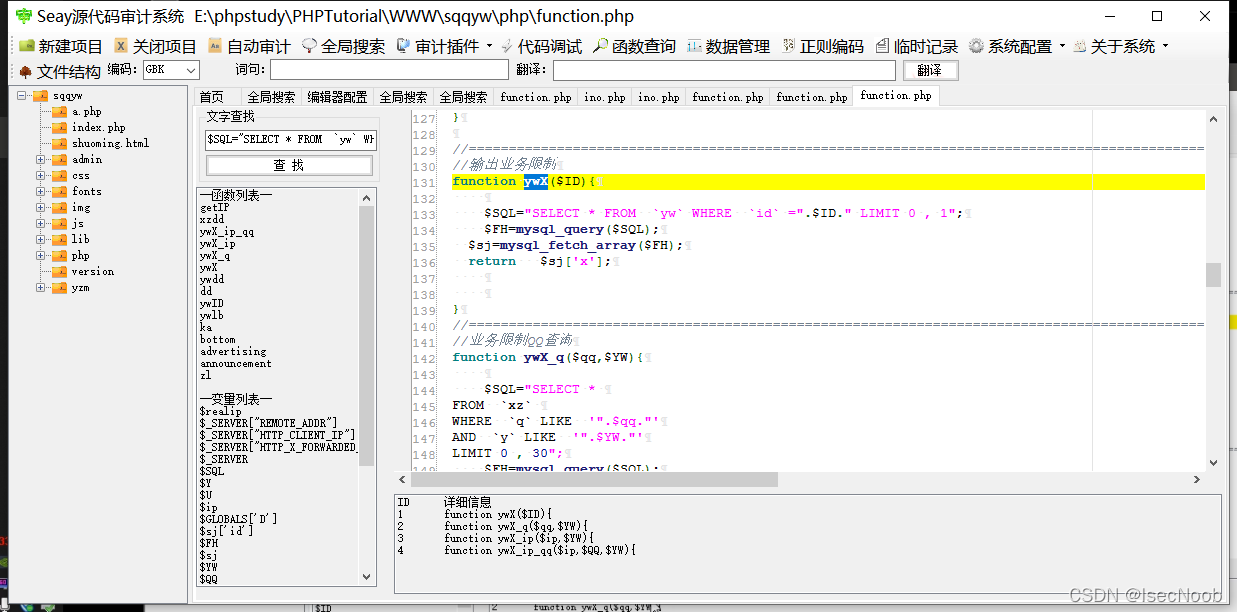Select ywX_ip_qq in the function list
Viewport: 1237px width, 612px height.
pos(226,232)
